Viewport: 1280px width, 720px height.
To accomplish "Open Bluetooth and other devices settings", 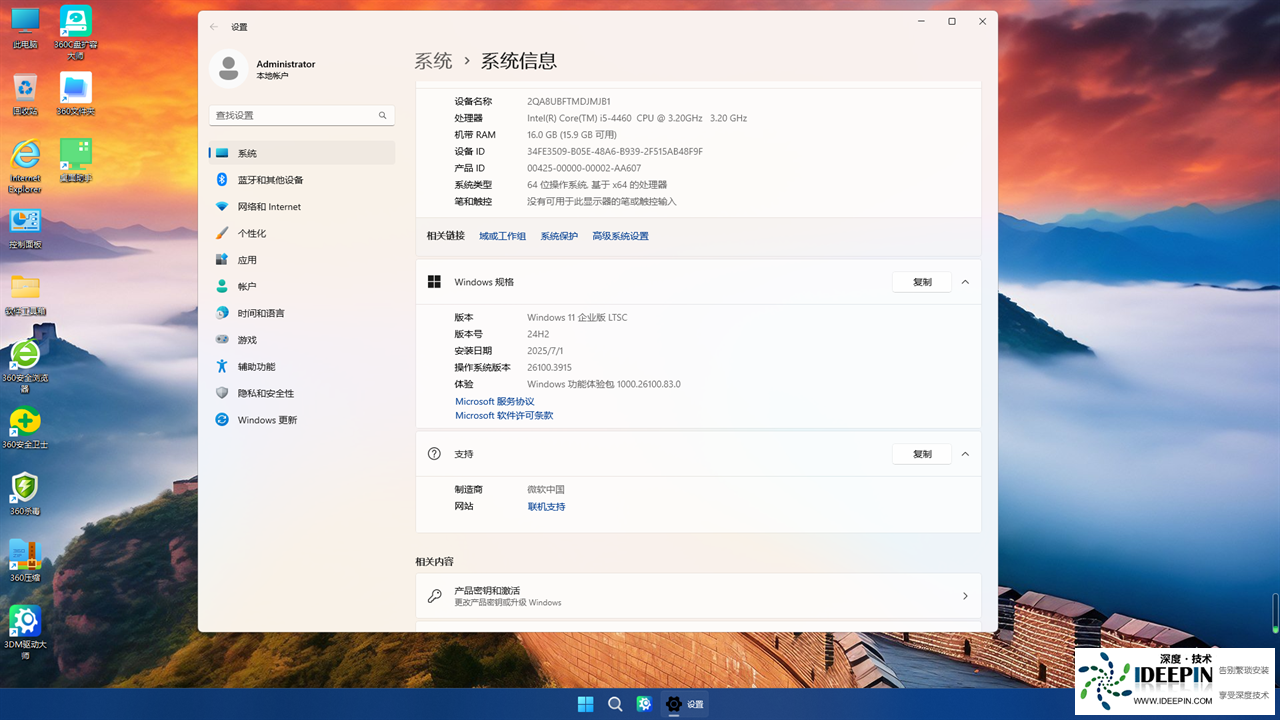I will (x=270, y=180).
